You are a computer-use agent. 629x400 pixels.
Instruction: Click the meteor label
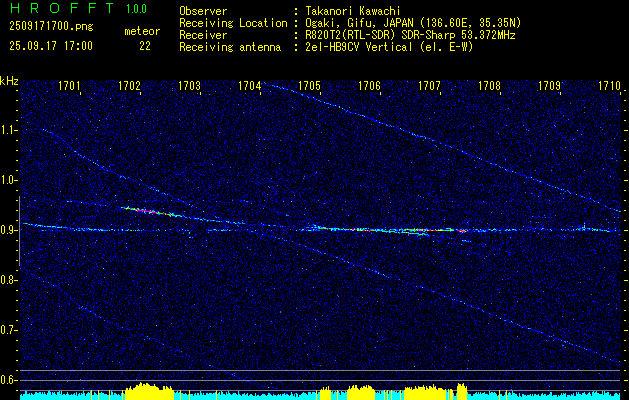coord(142,31)
